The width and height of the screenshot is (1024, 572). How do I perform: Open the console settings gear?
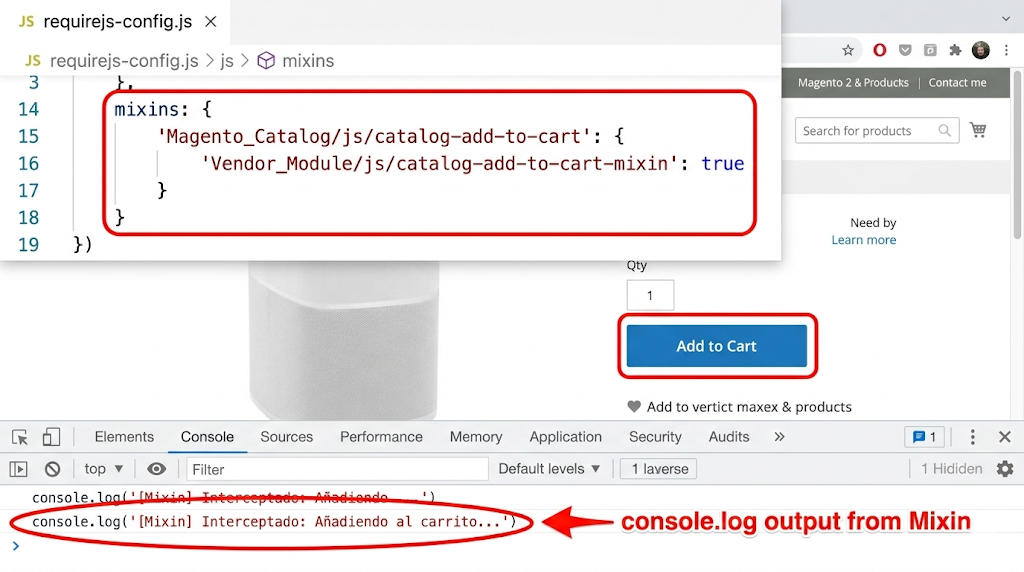pyautogui.click(x=1004, y=469)
